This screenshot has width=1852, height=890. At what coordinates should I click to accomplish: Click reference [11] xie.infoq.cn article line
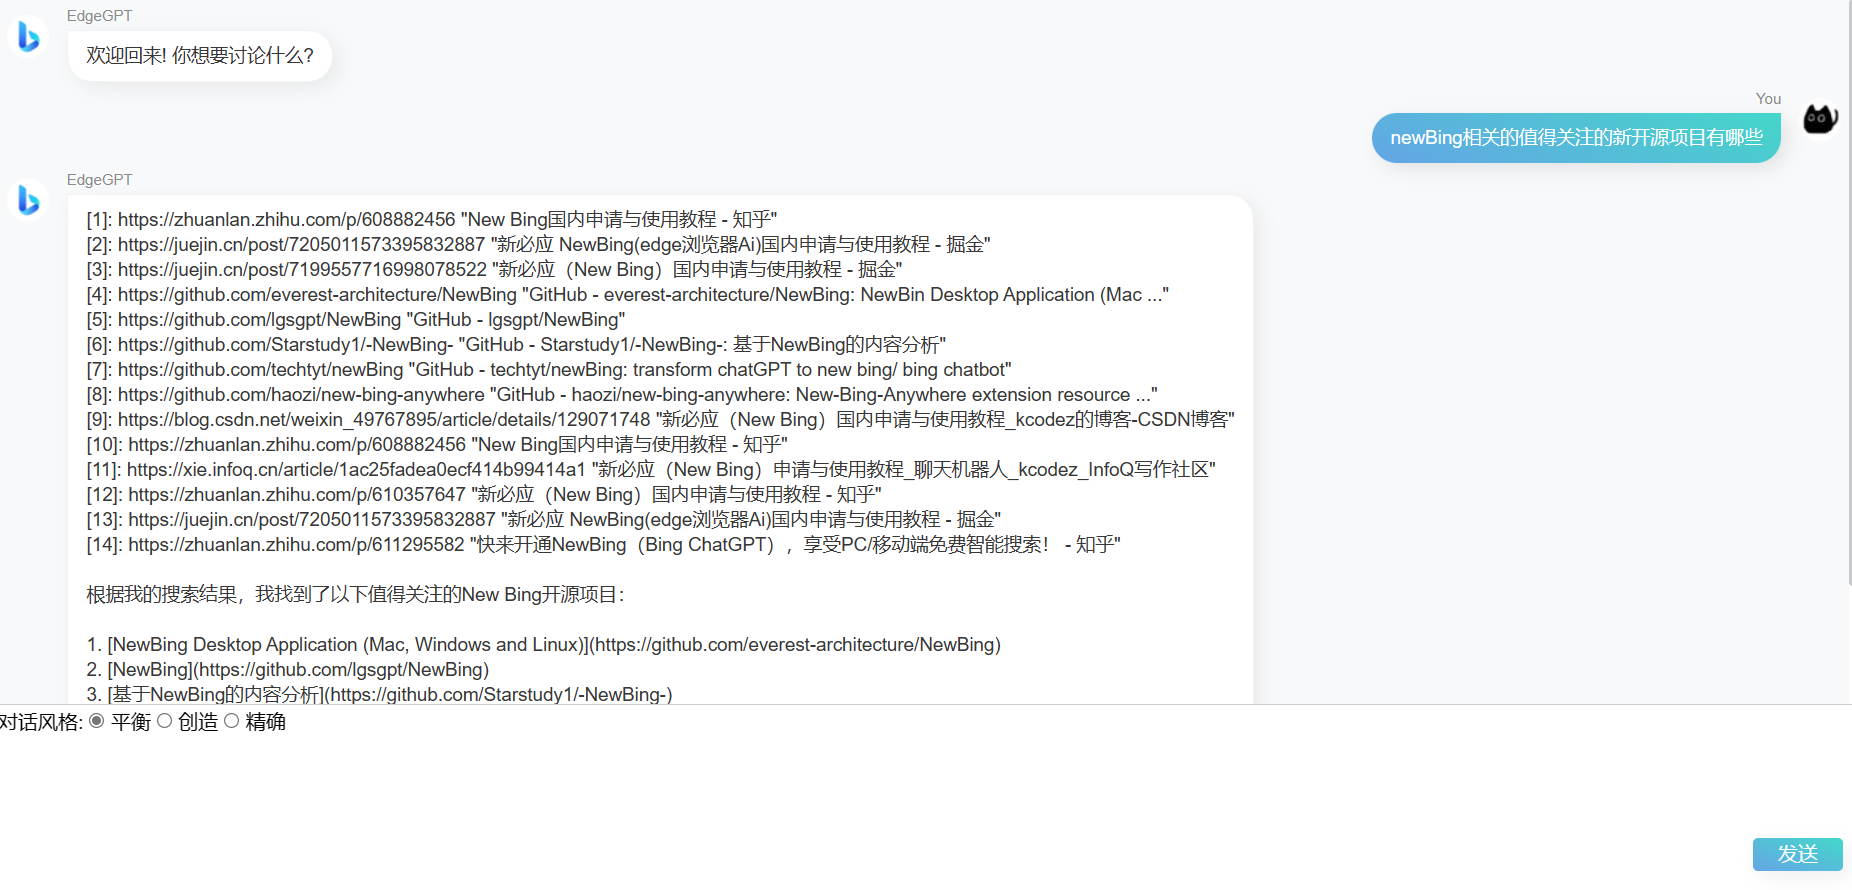(x=651, y=469)
